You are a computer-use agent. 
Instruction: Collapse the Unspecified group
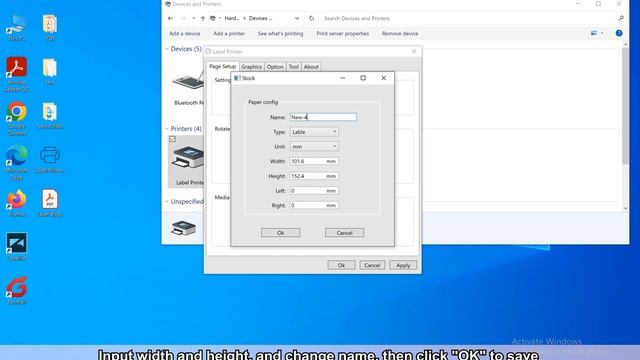click(x=167, y=201)
